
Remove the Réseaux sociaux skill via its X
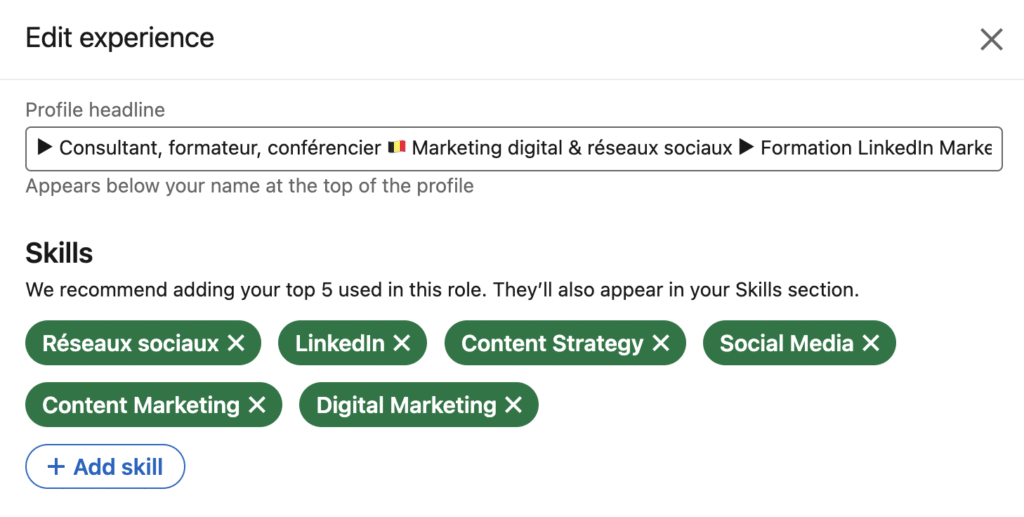tap(236, 344)
